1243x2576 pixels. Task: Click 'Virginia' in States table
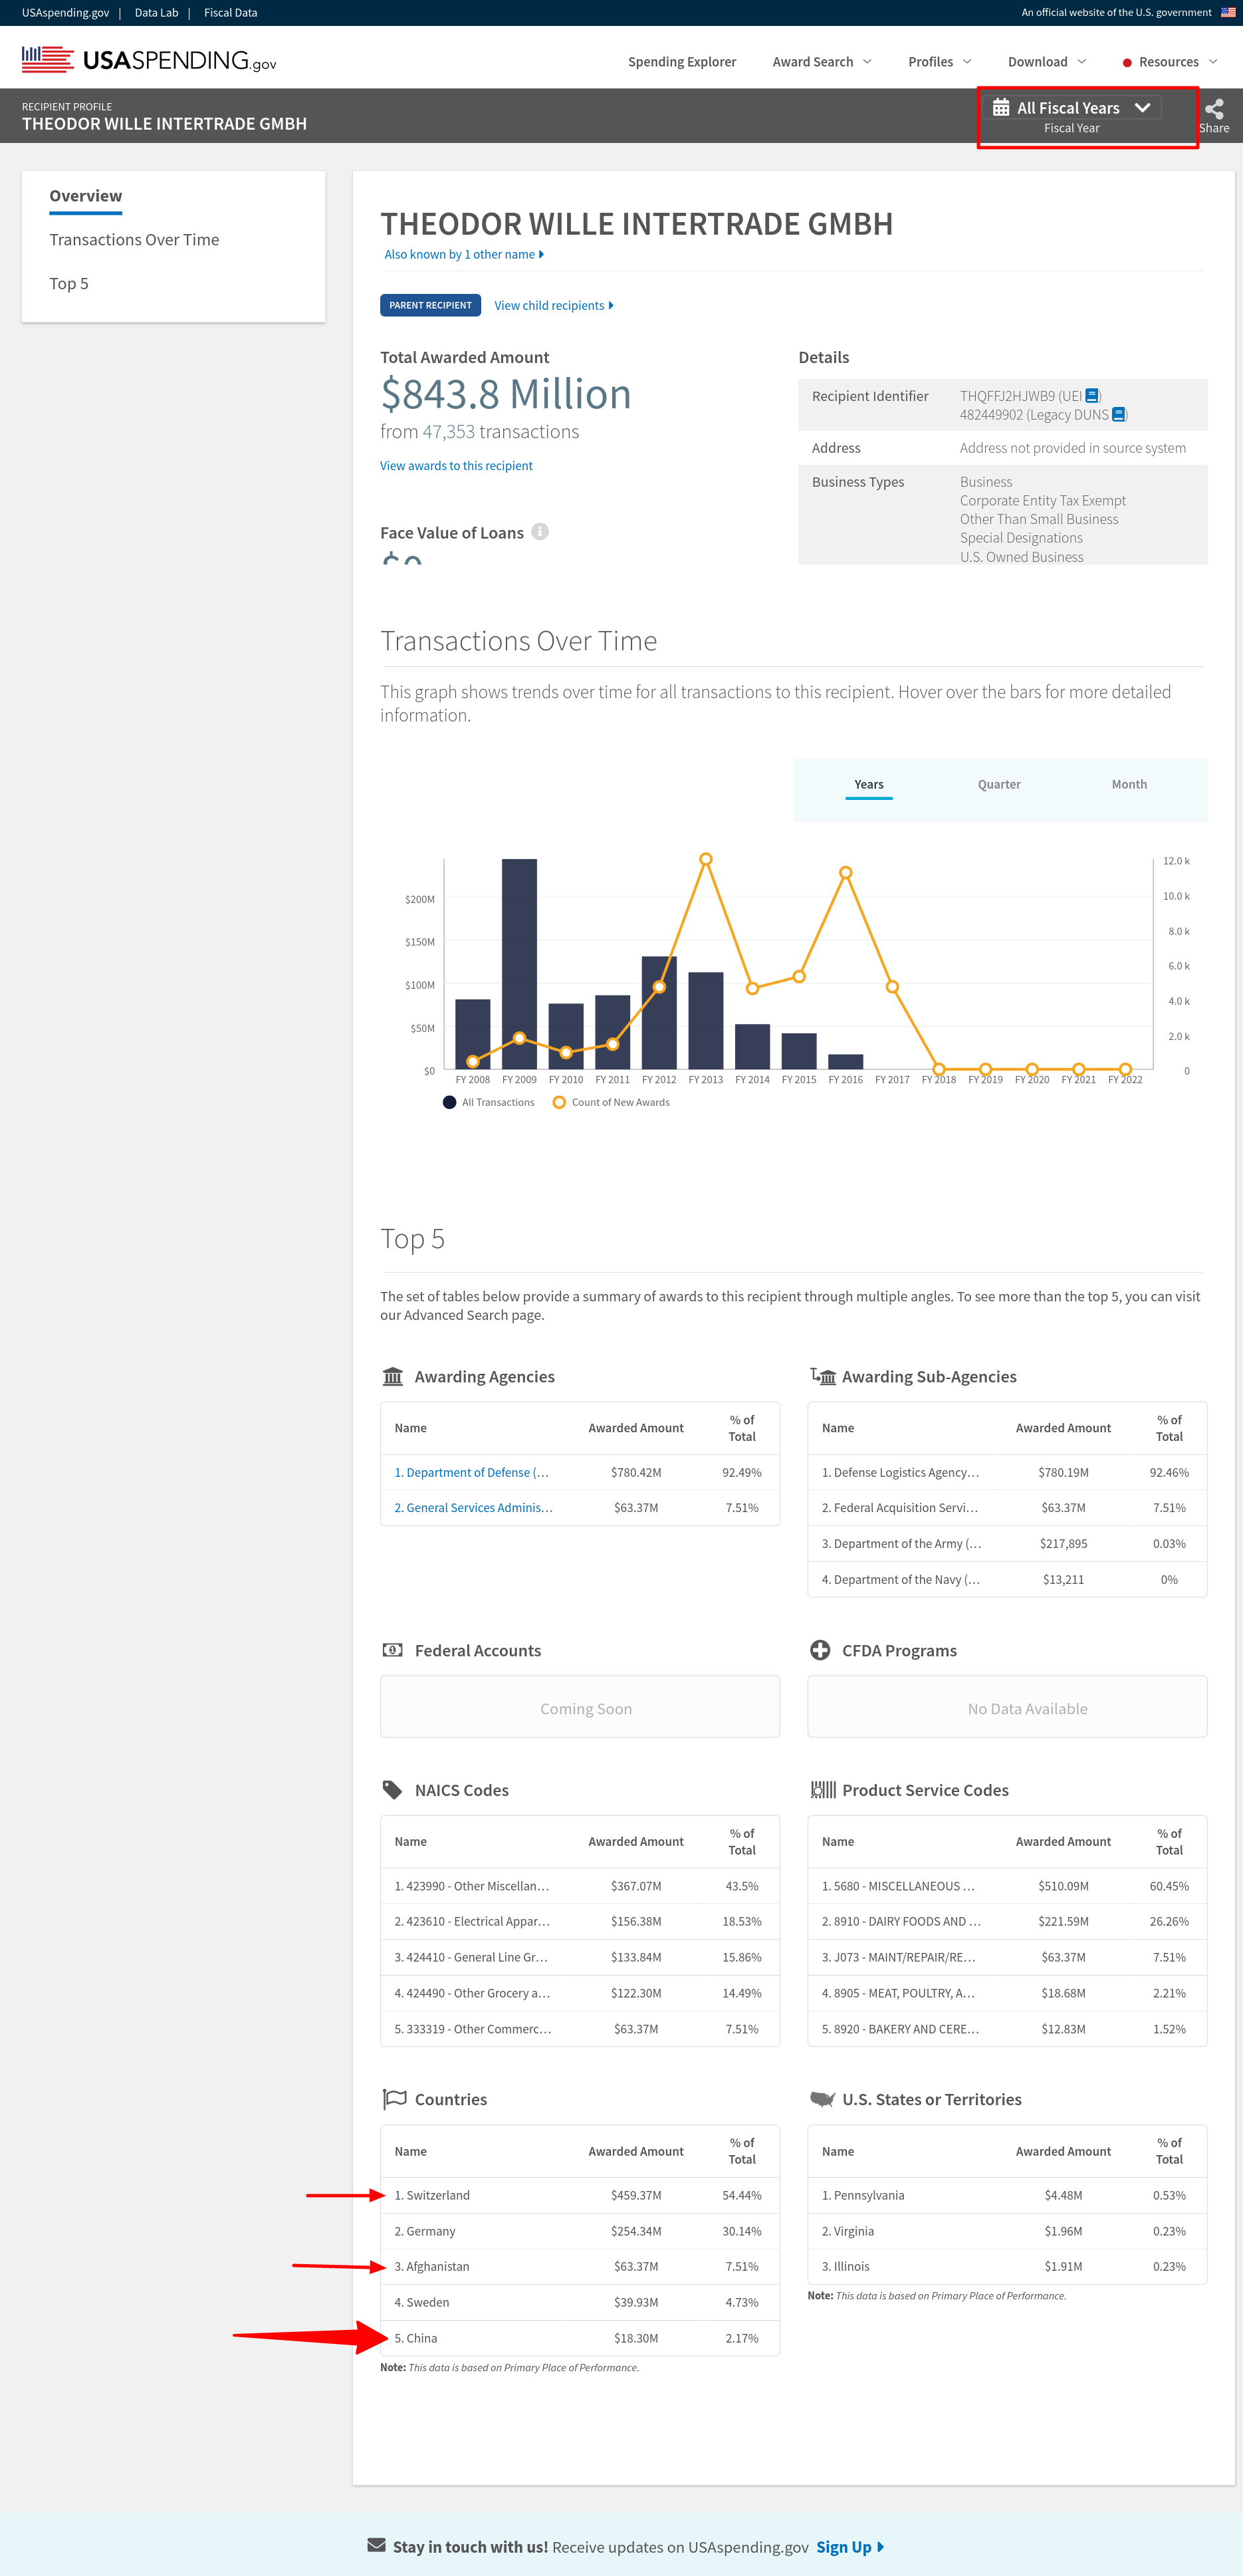[854, 2231]
